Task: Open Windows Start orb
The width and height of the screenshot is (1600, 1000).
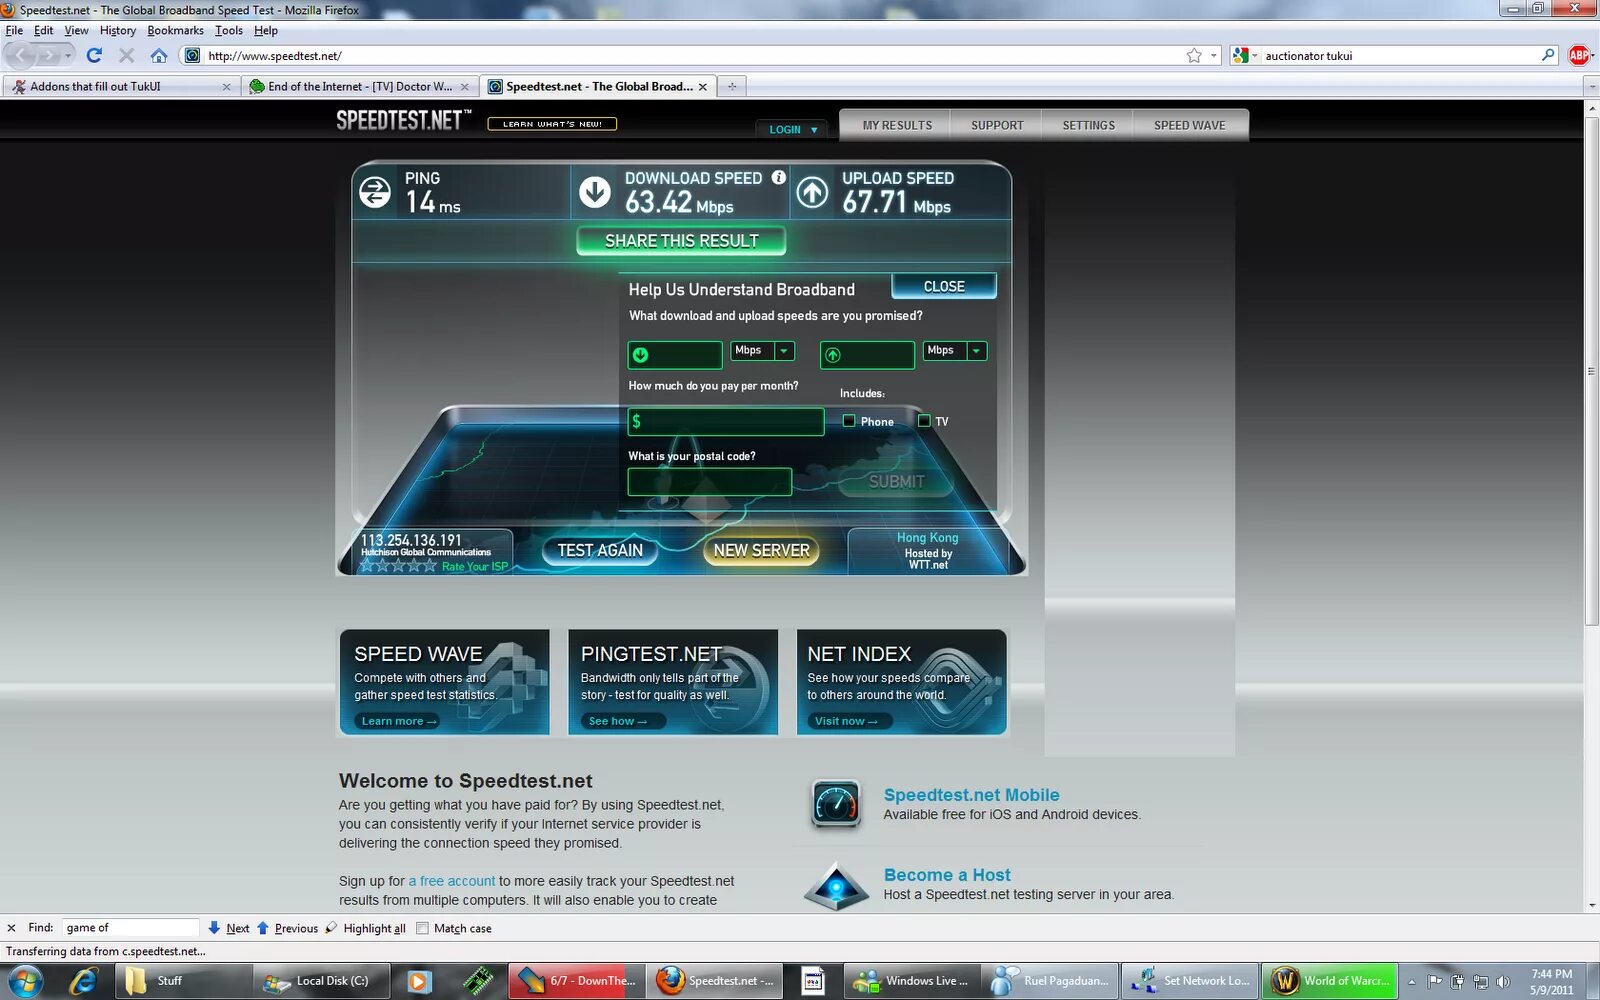Action: 26,981
